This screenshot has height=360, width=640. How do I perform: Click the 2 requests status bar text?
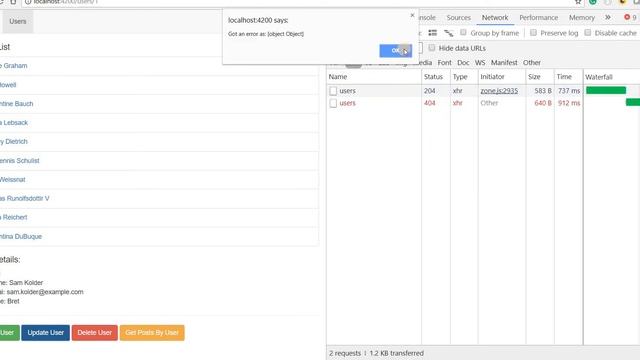coord(345,353)
